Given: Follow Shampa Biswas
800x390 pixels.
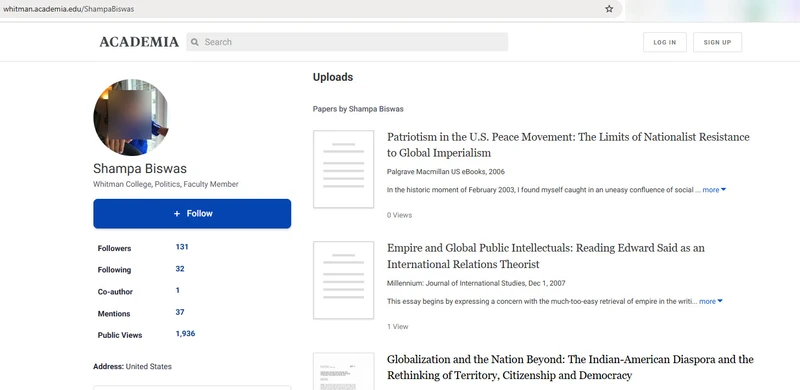Looking at the screenshot, I should 192,213.
